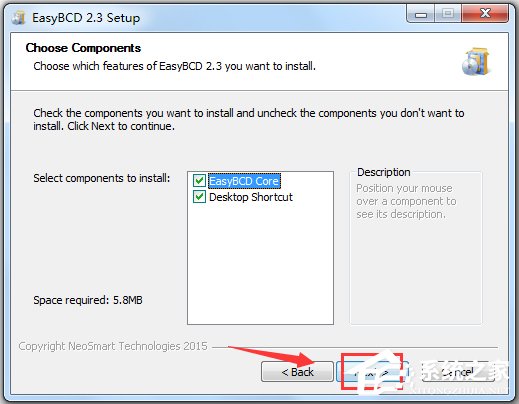
Task: Minimize the EasyBCD Setup window
Action: (421, 15)
